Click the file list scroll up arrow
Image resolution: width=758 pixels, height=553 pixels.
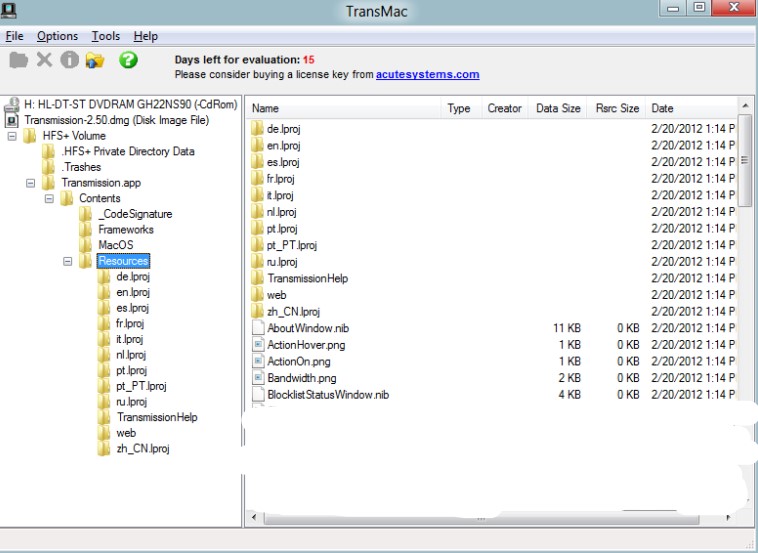pos(745,105)
